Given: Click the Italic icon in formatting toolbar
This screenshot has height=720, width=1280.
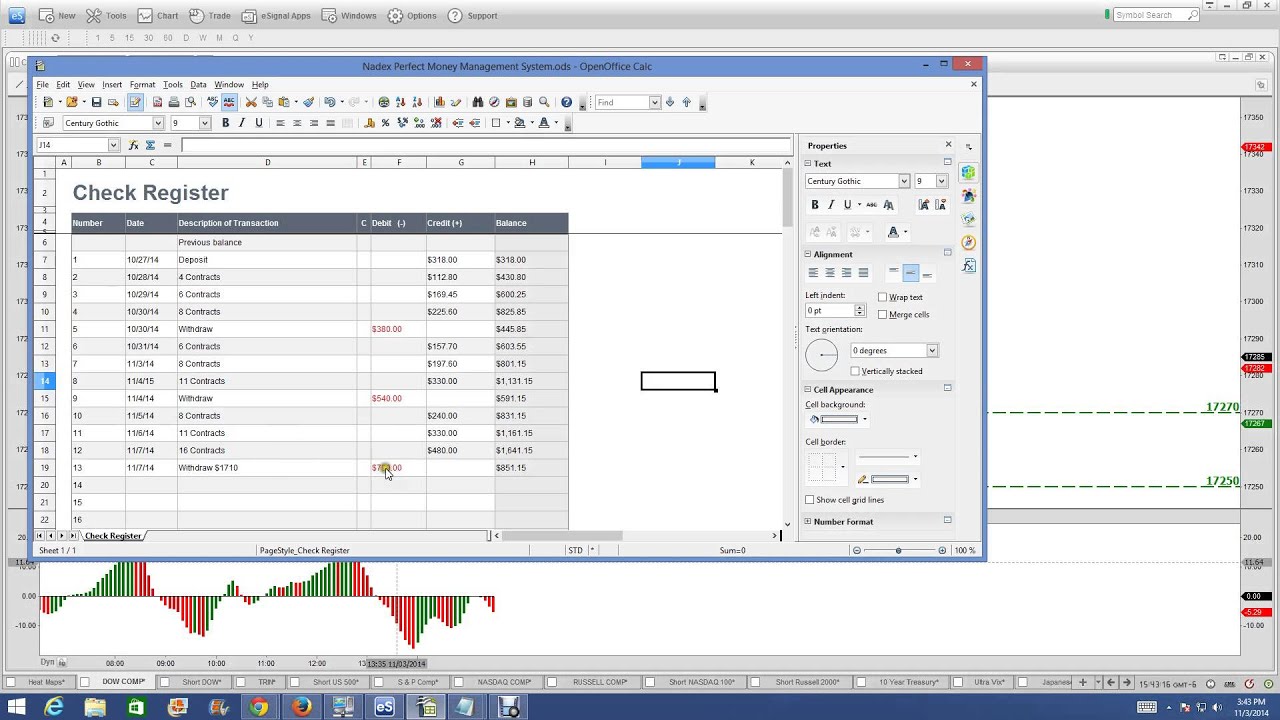Looking at the screenshot, I should pyautogui.click(x=241, y=123).
